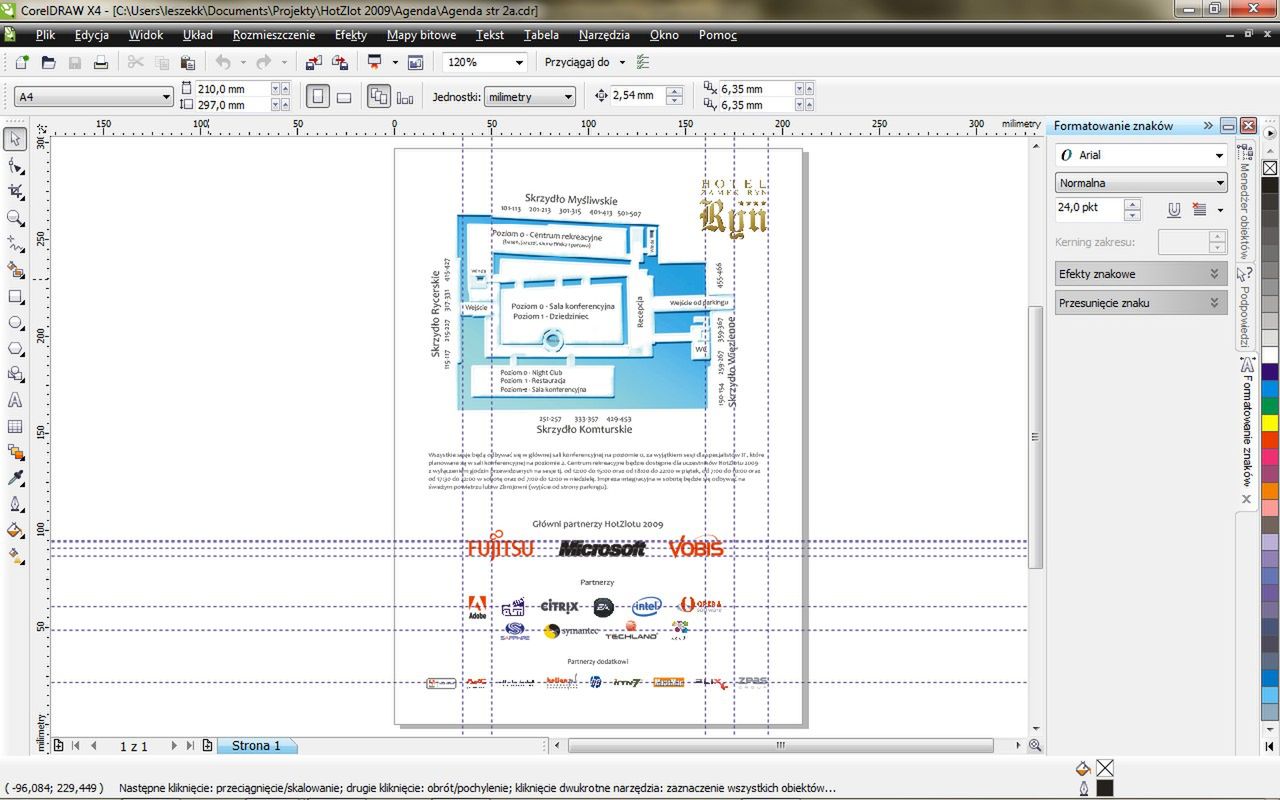Select the Freehand curve tool
1280x800 pixels.
pyautogui.click(x=15, y=244)
